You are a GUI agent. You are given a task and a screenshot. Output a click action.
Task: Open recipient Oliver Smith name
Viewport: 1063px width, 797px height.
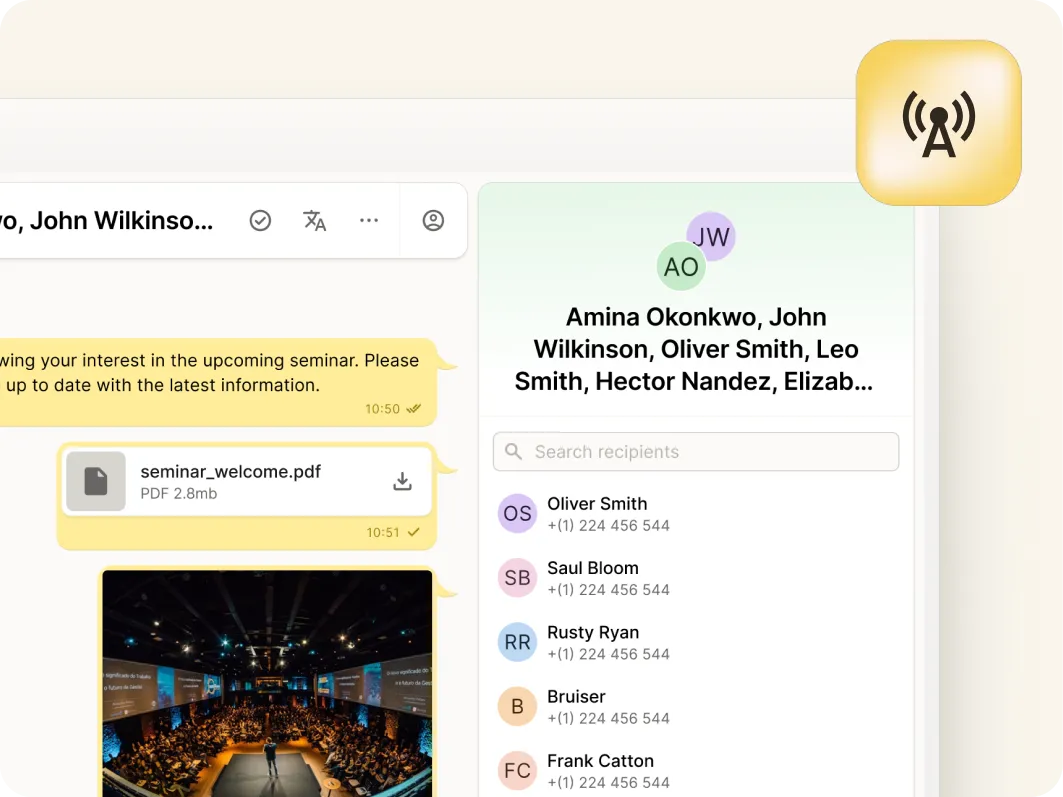[x=597, y=504]
